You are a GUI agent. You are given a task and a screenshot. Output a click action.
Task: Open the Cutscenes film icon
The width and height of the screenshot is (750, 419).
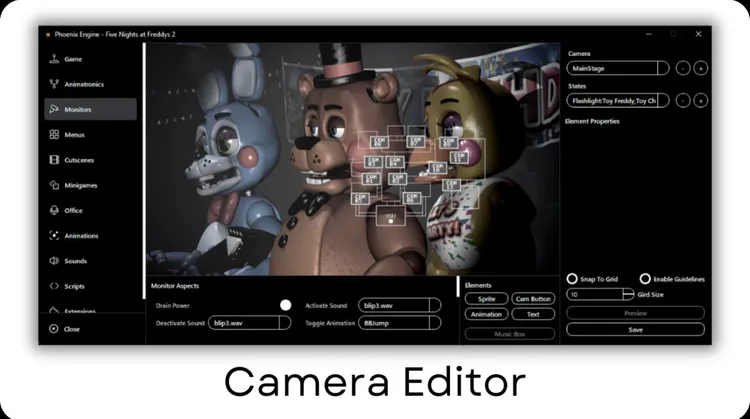pos(54,160)
